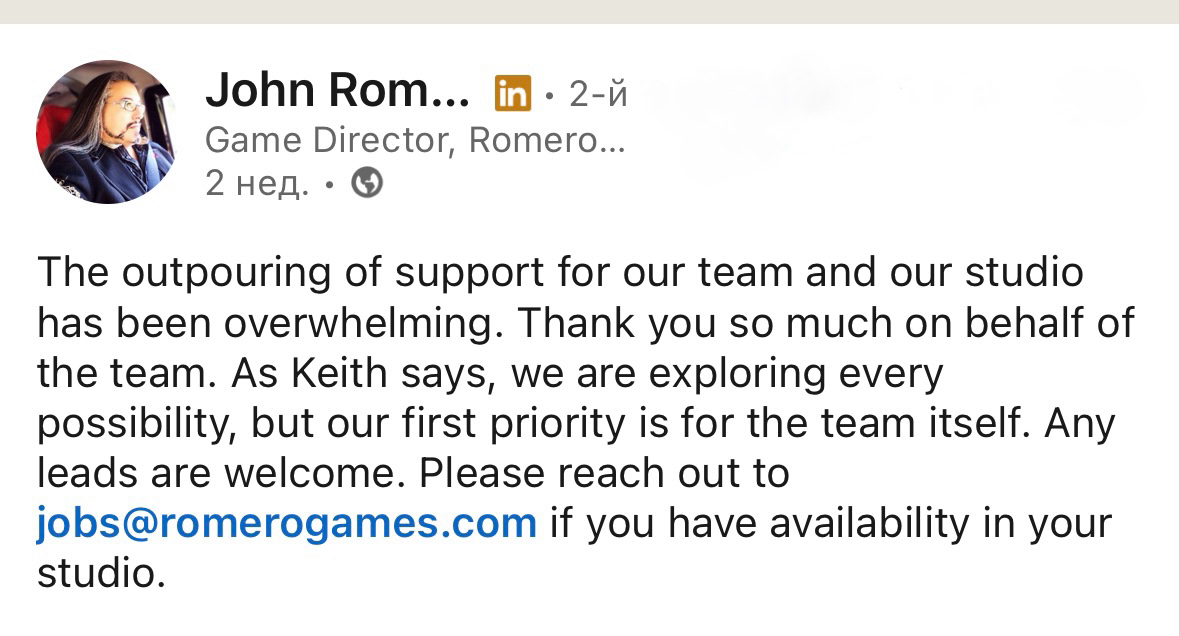Open John Romero's profile photo
Screen dimensions: 1179x636
(107, 131)
